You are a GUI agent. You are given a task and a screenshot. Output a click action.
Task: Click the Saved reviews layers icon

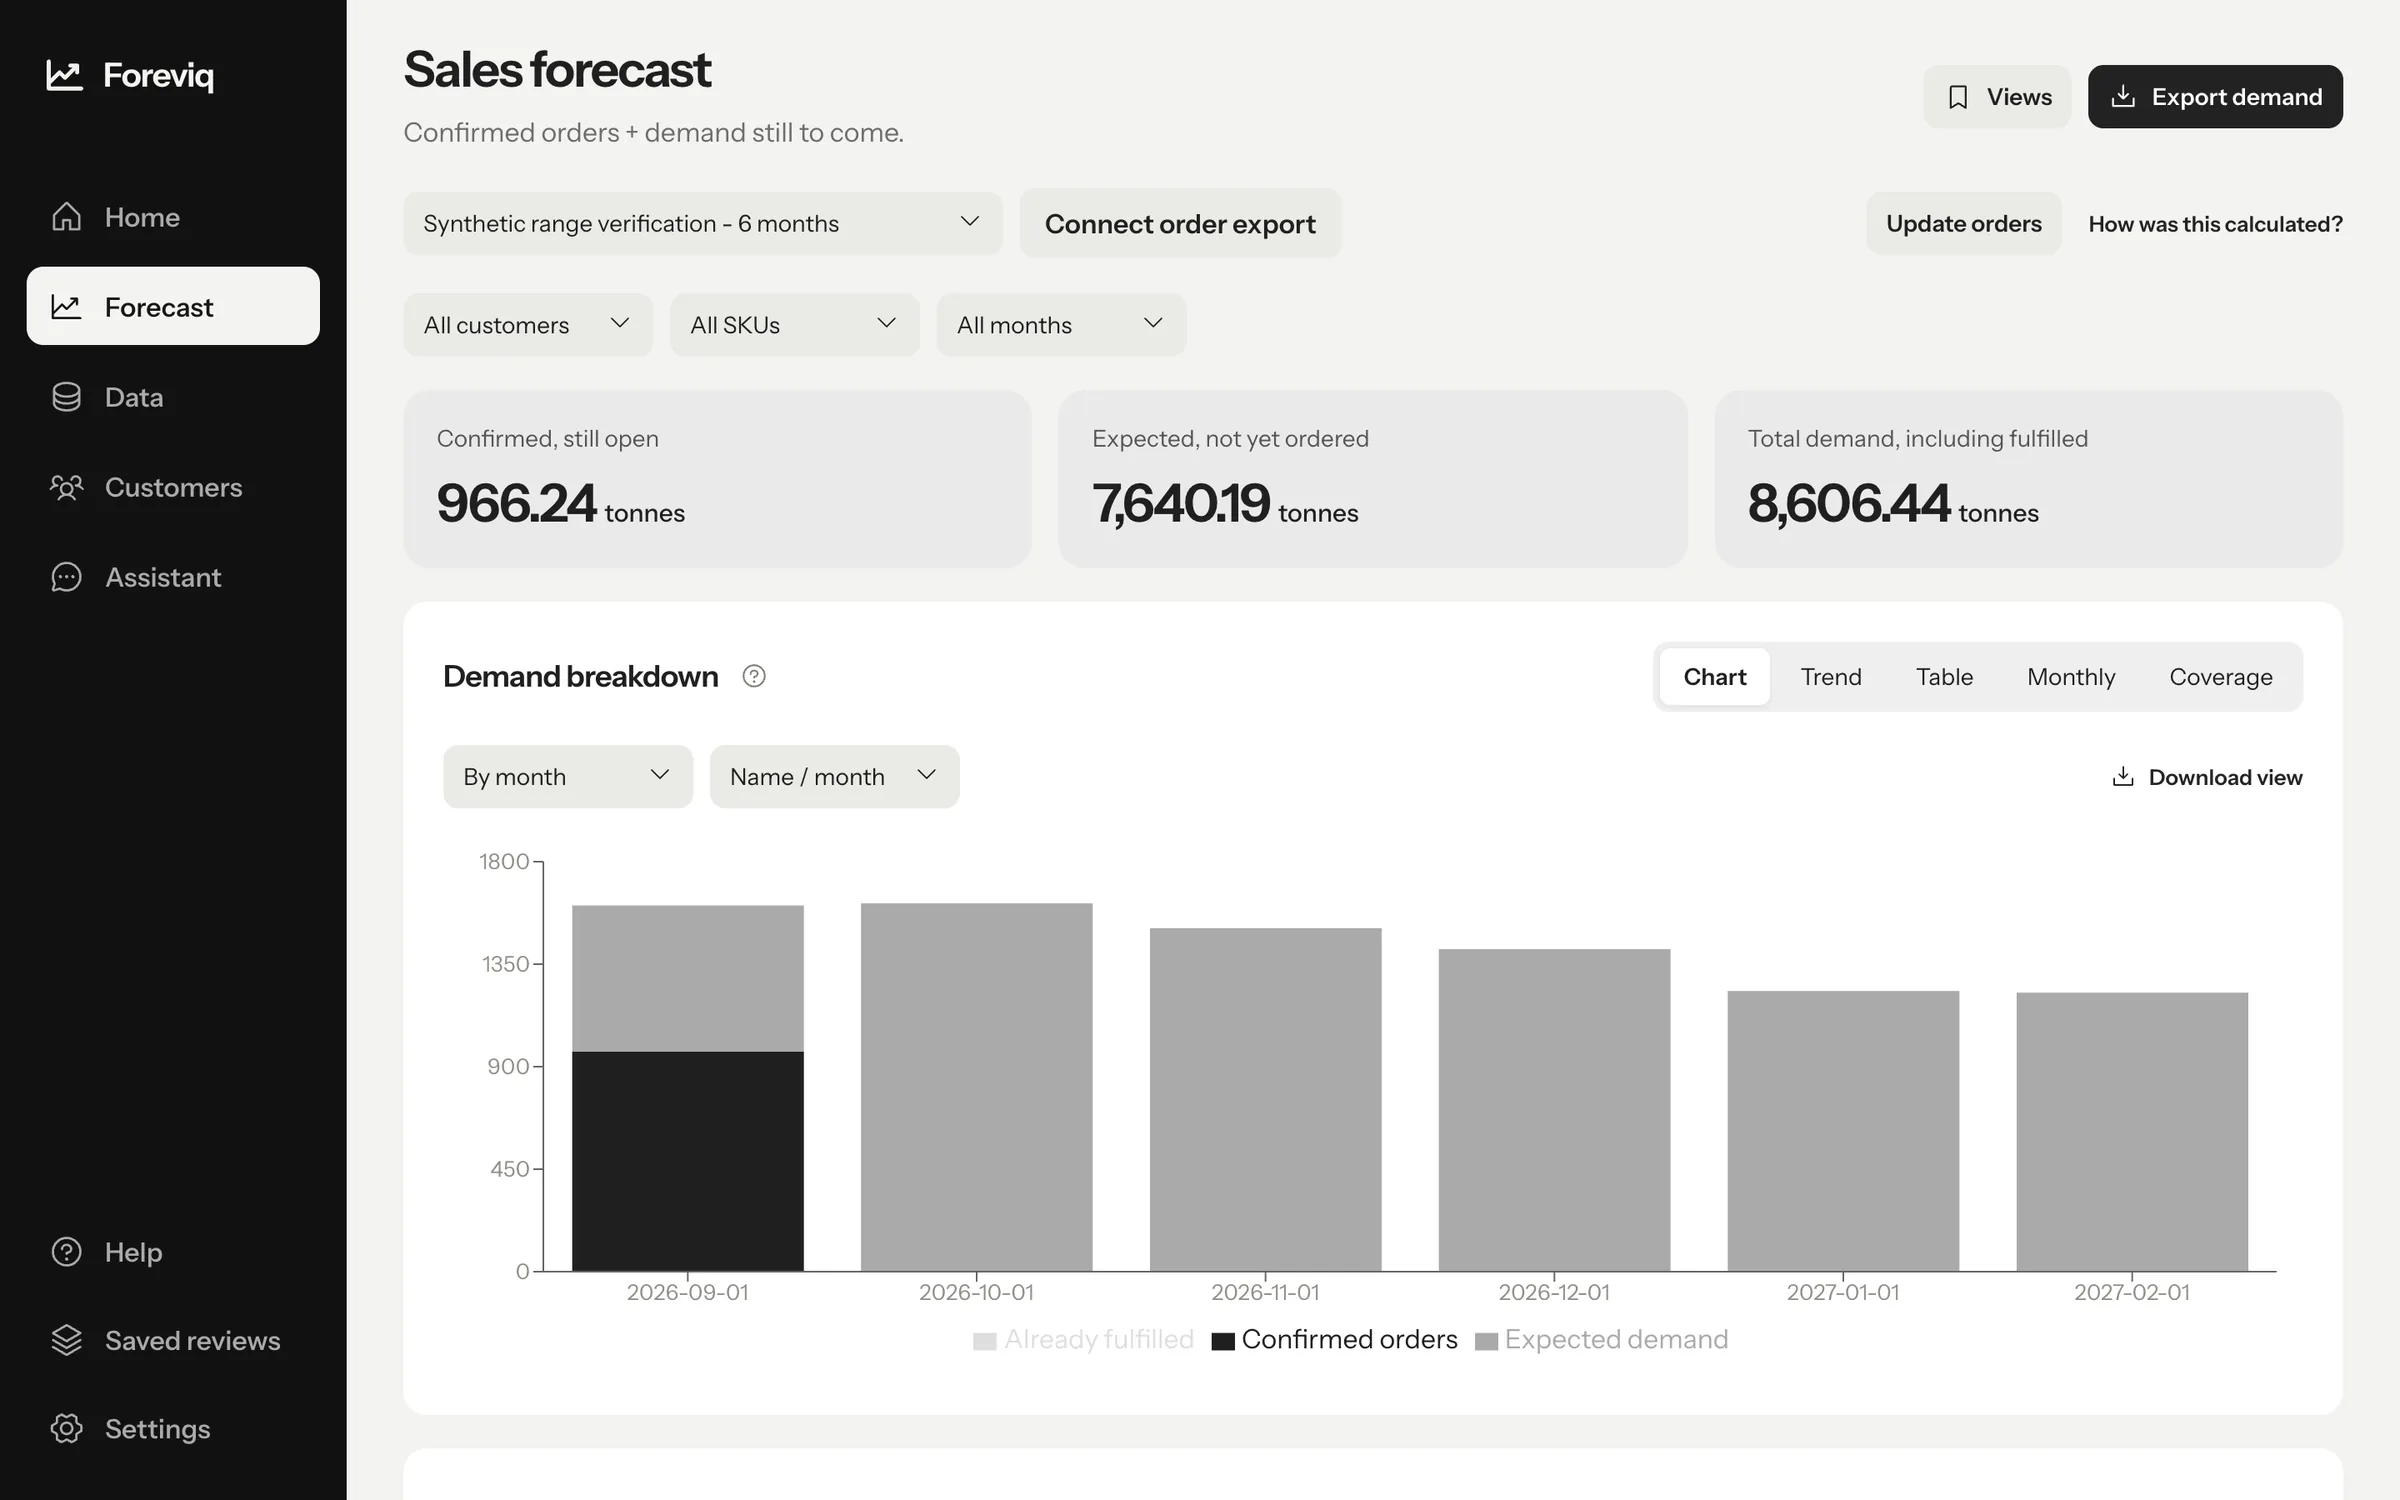pos(66,1340)
